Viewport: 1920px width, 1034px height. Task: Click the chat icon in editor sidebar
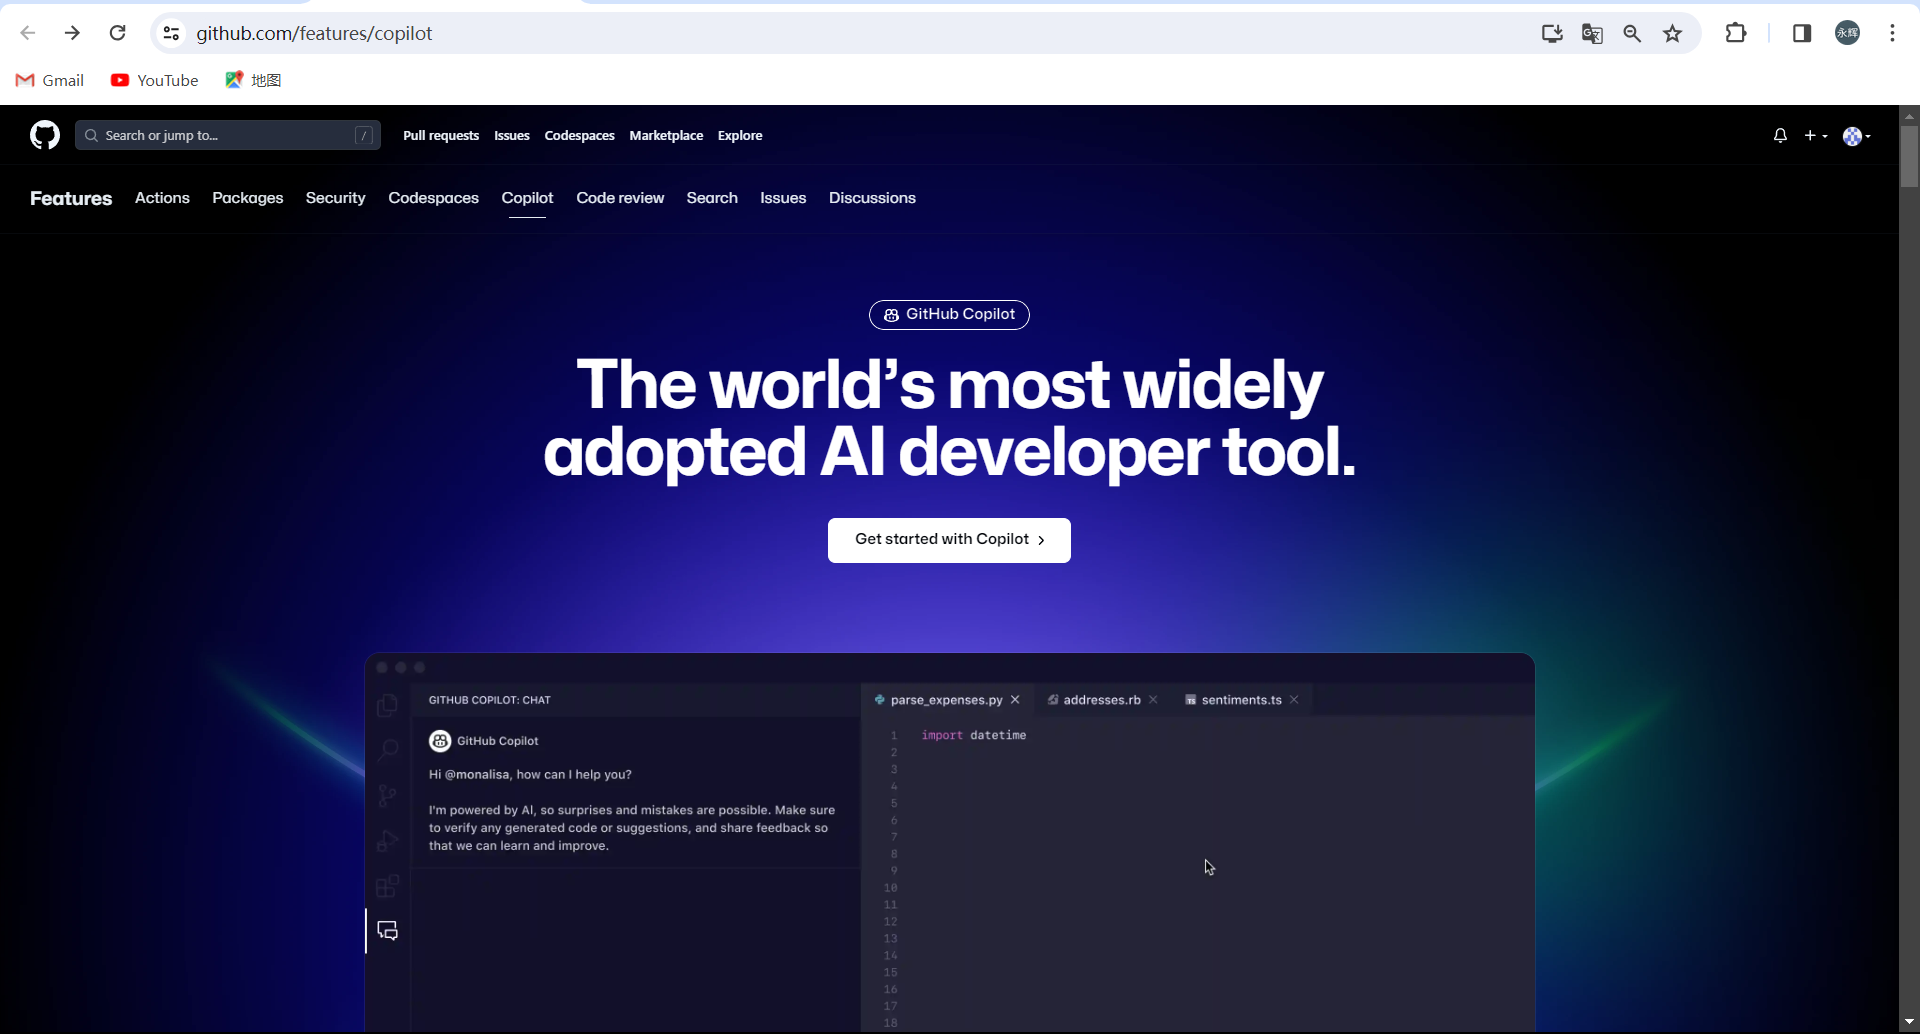[388, 931]
